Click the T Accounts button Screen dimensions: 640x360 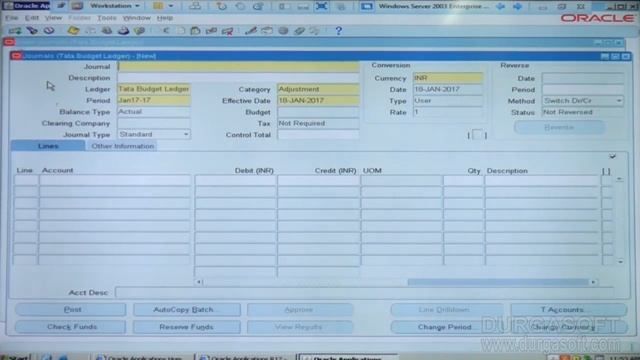click(569, 310)
